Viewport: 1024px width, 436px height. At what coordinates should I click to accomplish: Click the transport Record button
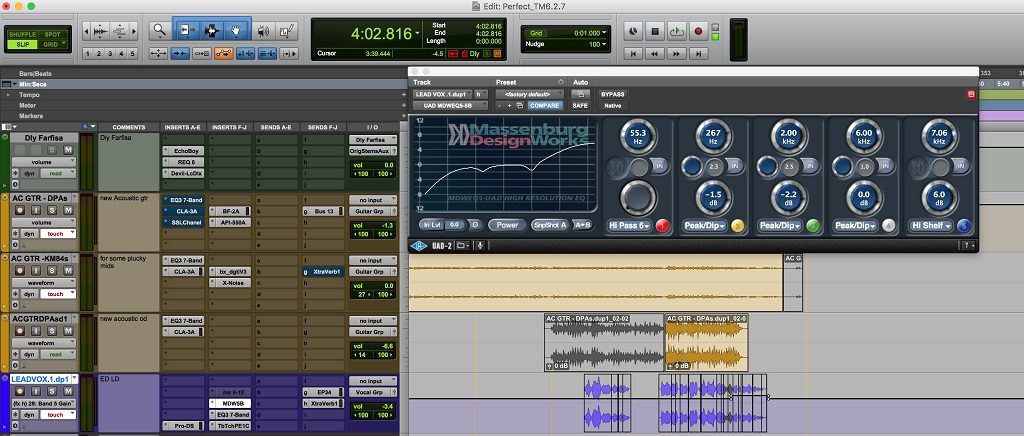click(697, 31)
